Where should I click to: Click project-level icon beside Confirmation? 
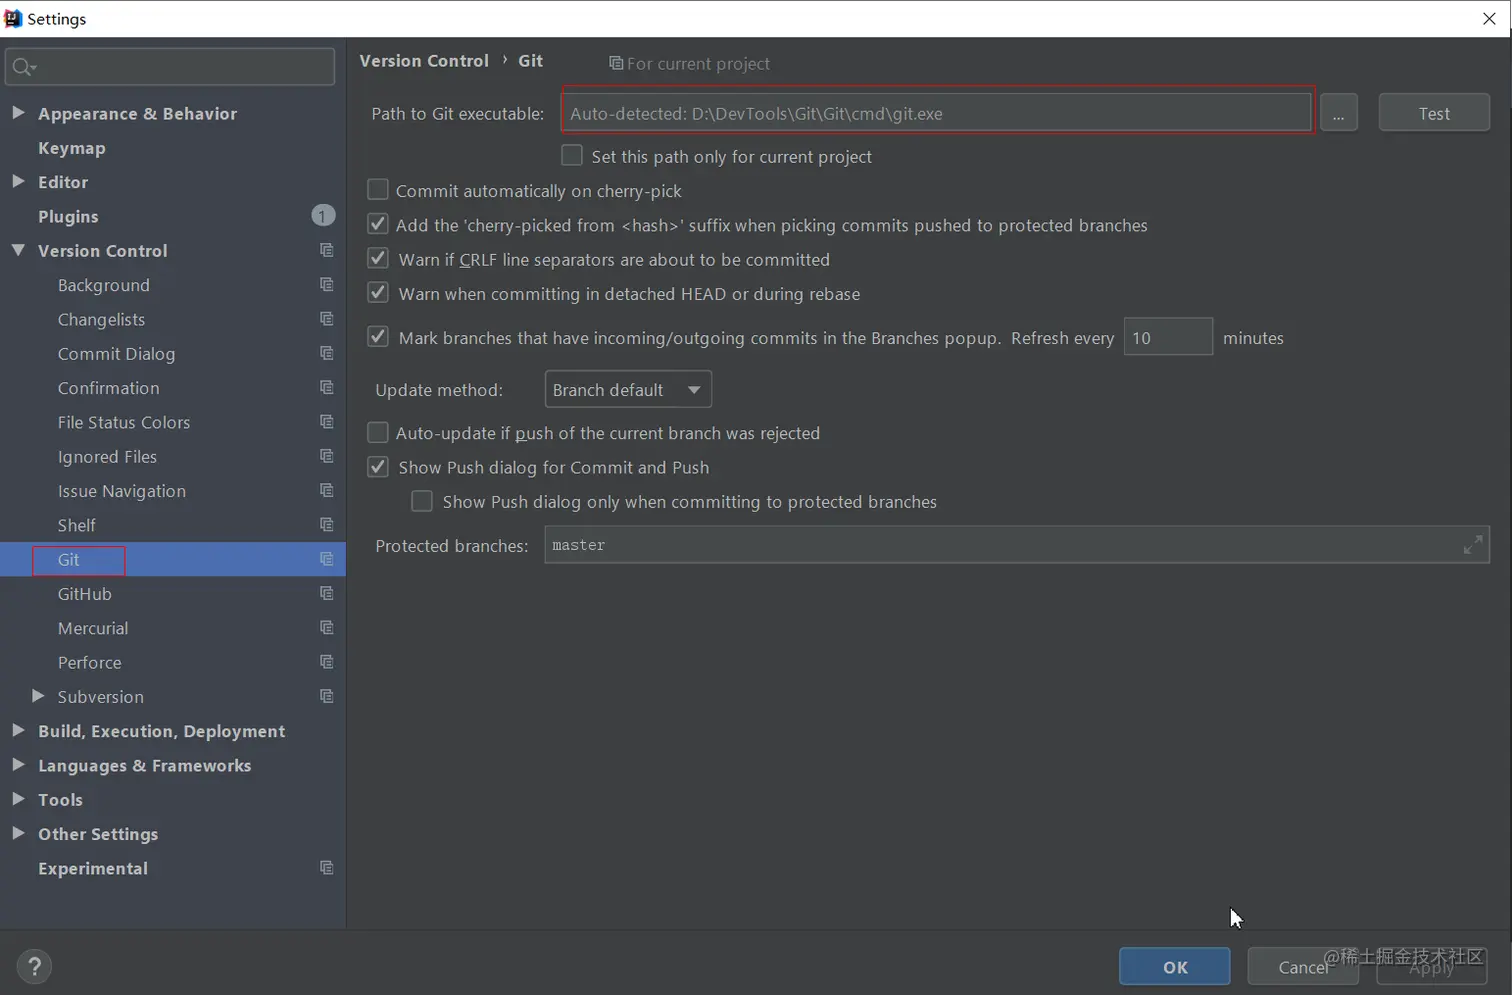[326, 387]
